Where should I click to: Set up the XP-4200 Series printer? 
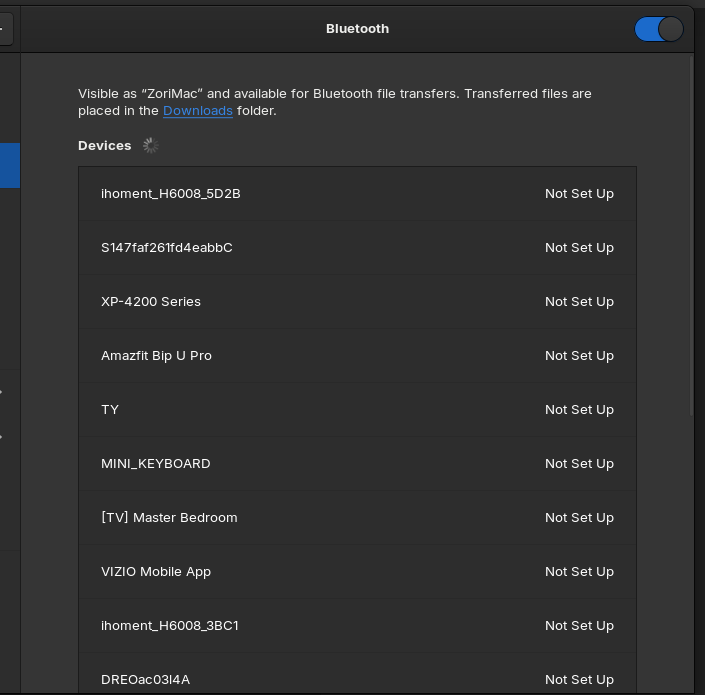357,302
